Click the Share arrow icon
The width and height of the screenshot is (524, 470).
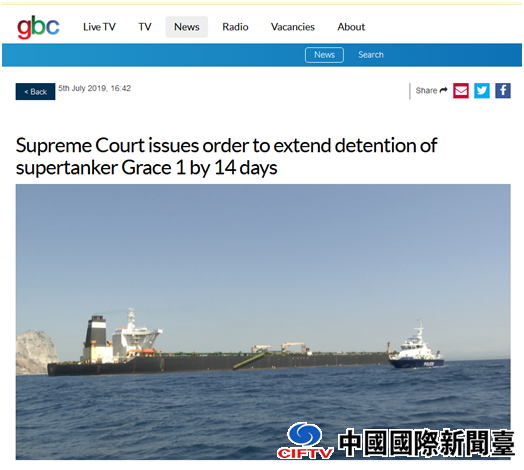(443, 90)
